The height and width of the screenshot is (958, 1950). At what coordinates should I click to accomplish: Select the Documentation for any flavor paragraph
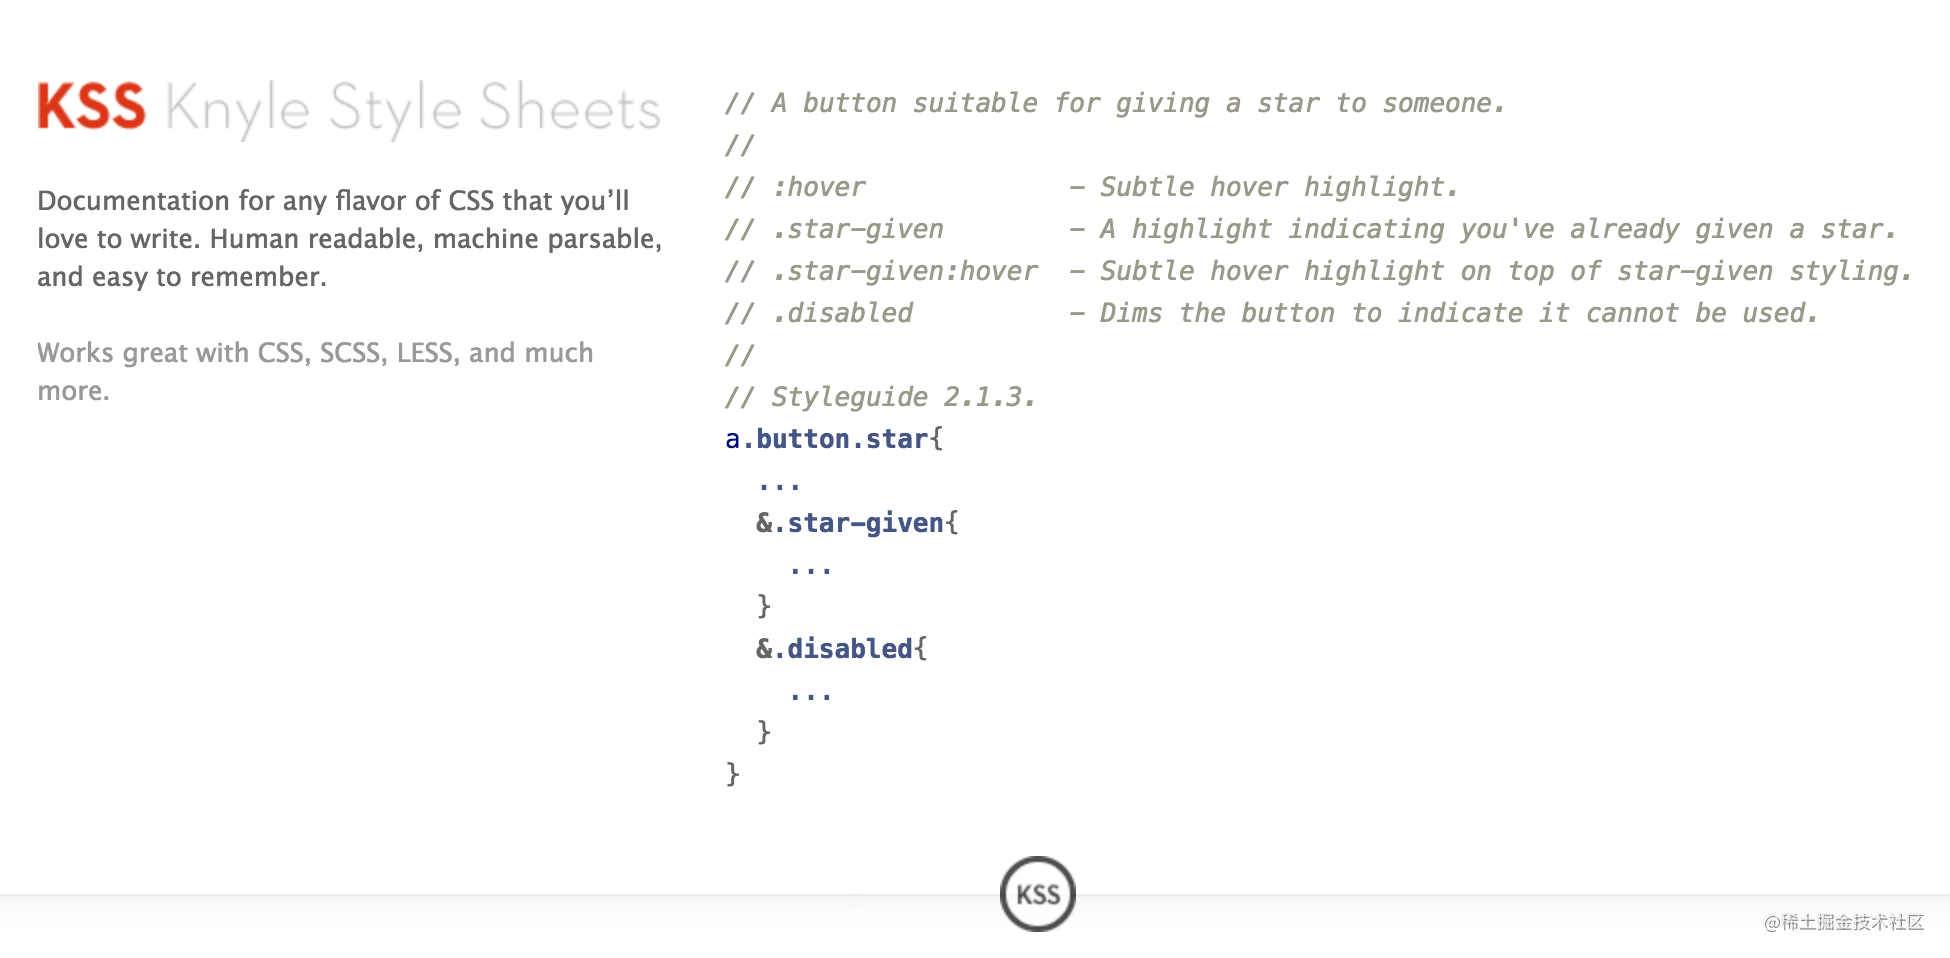[x=349, y=239]
